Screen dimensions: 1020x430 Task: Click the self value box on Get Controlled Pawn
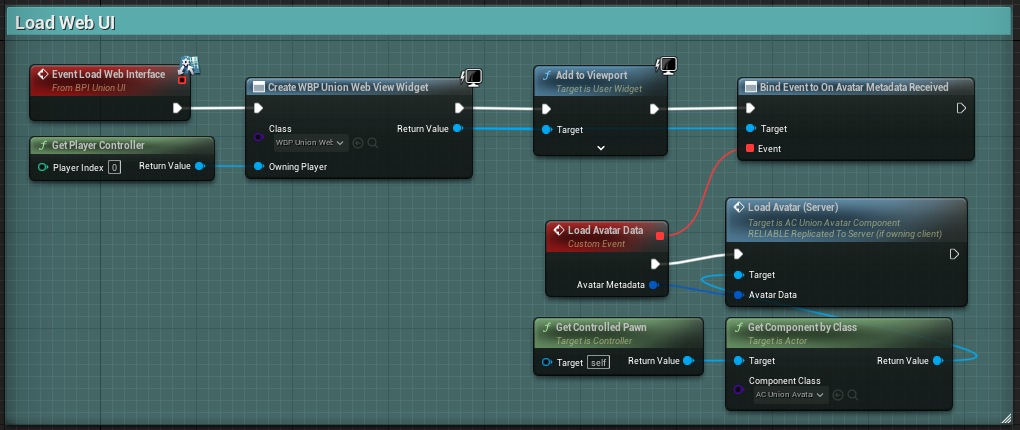[x=598, y=362]
